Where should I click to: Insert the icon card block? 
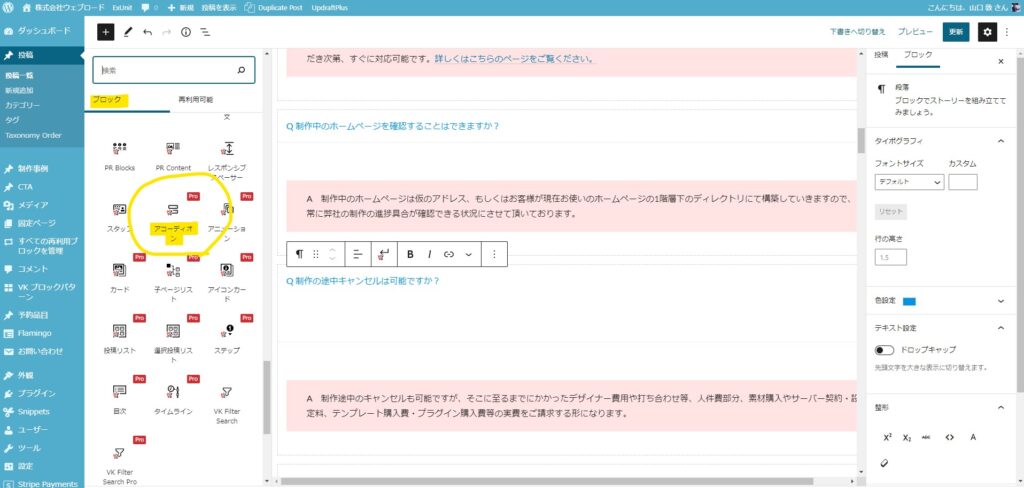click(227, 282)
